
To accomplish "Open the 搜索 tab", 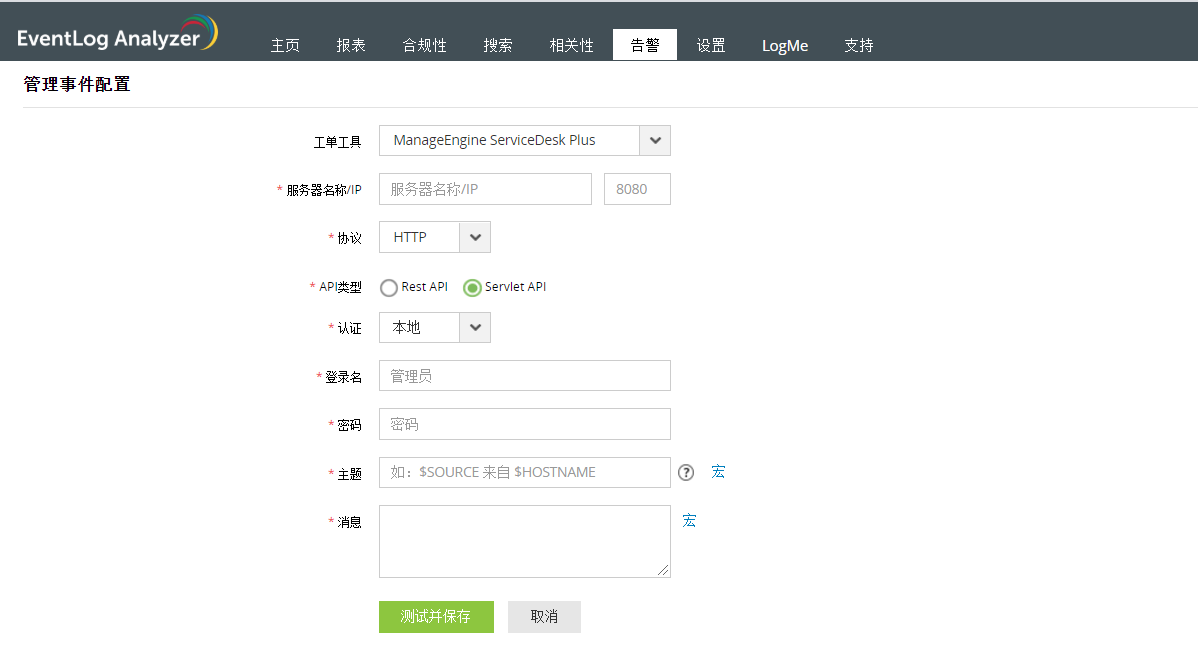I will tap(498, 46).
